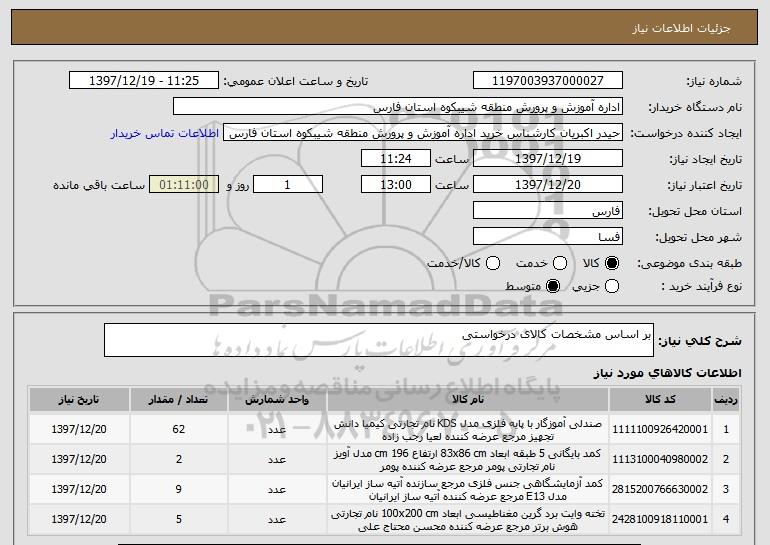Select the کالا radio button
The width and height of the screenshot is (770, 545).
pos(612,264)
